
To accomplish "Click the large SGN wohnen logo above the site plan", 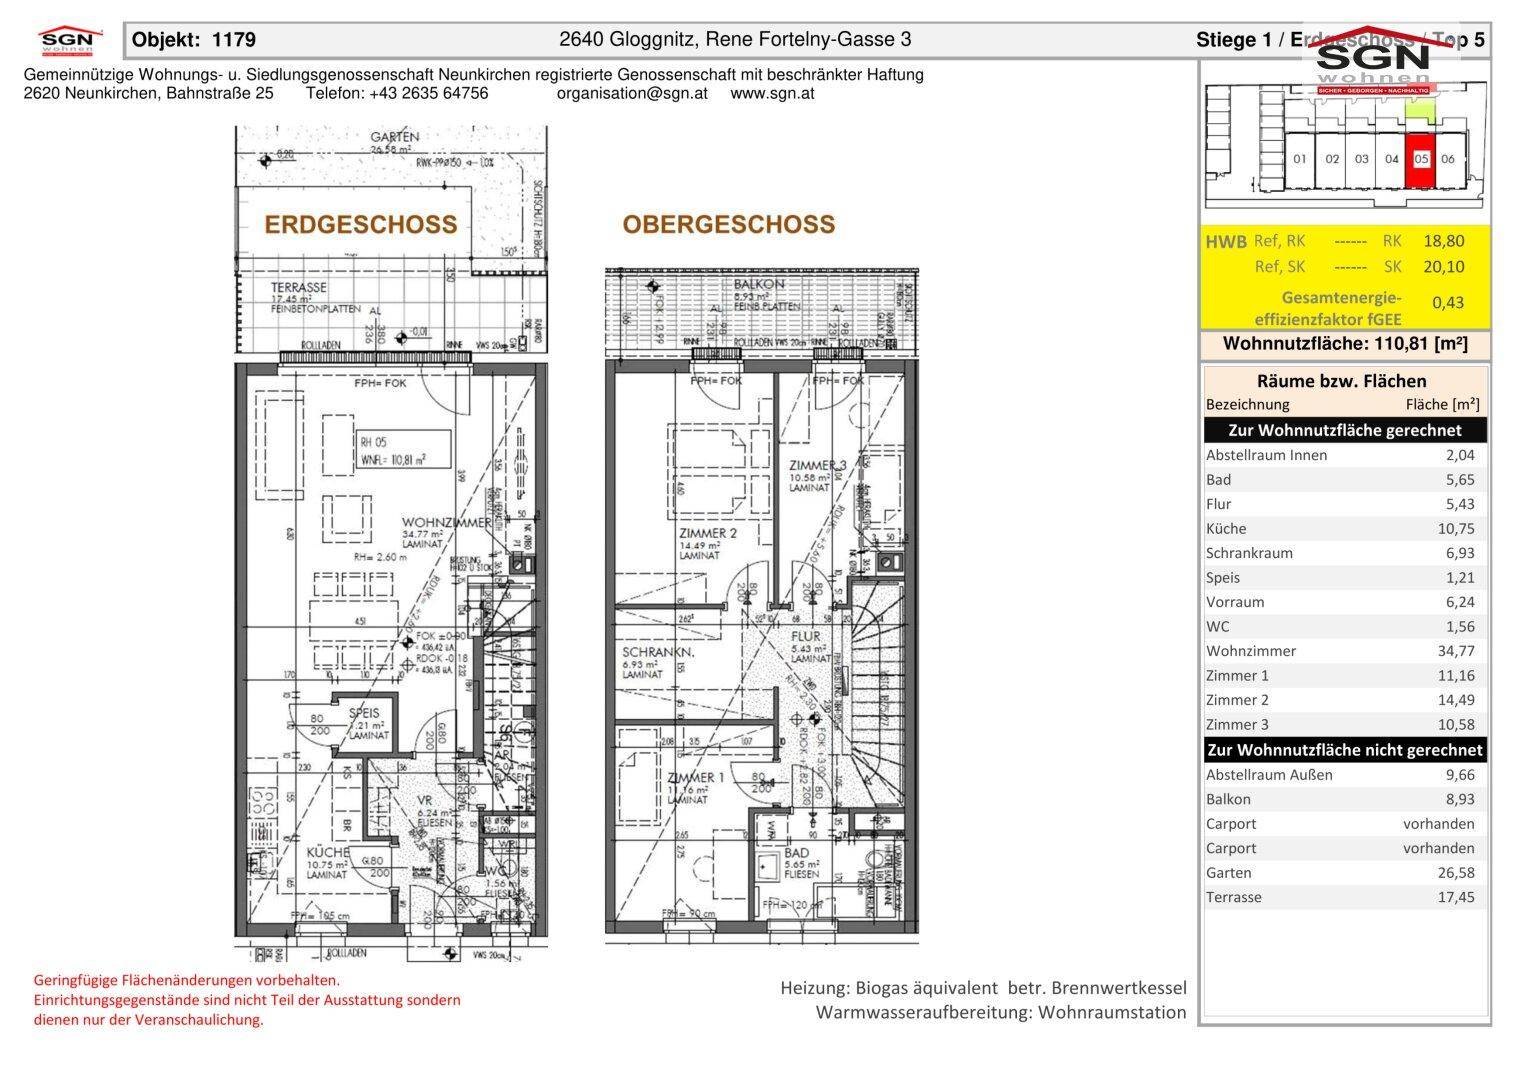I will coord(1372,62).
